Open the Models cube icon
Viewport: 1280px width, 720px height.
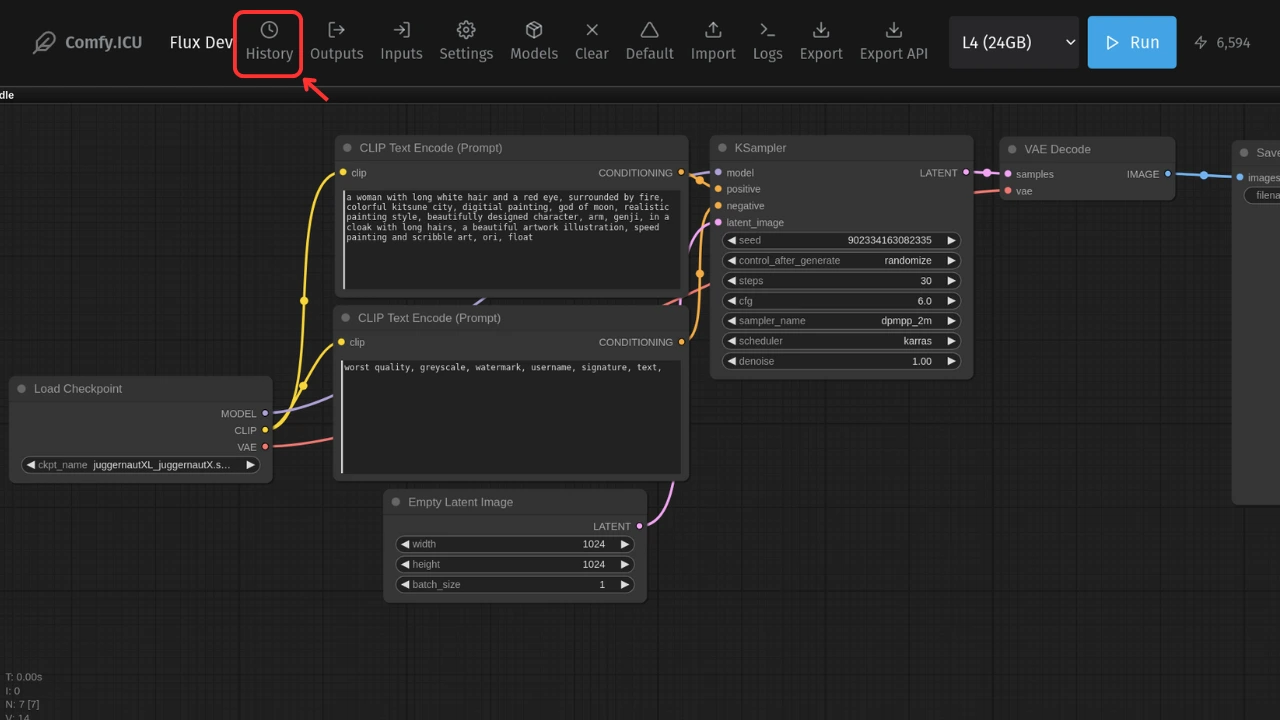point(534,30)
